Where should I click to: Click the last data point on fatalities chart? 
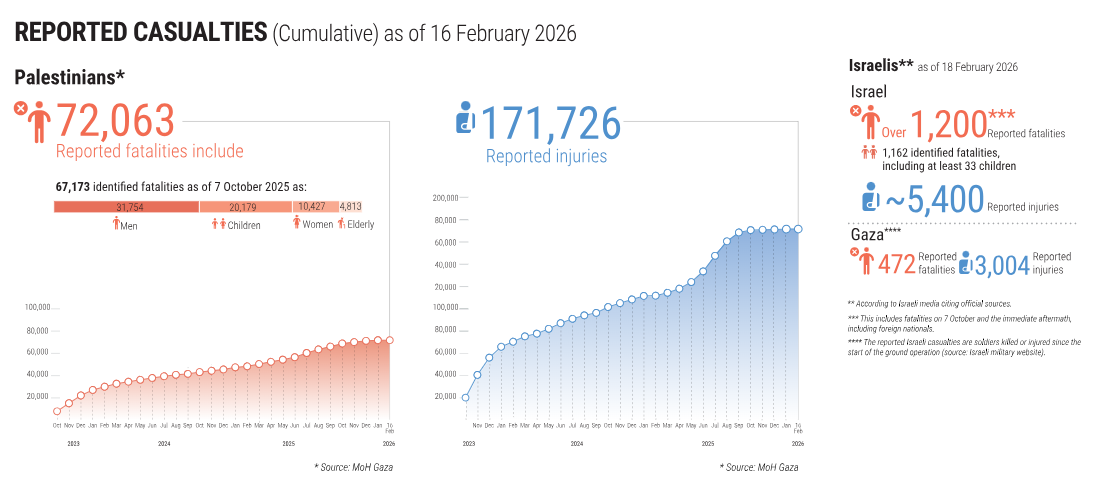pyautogui.click(x=390, y=340)
